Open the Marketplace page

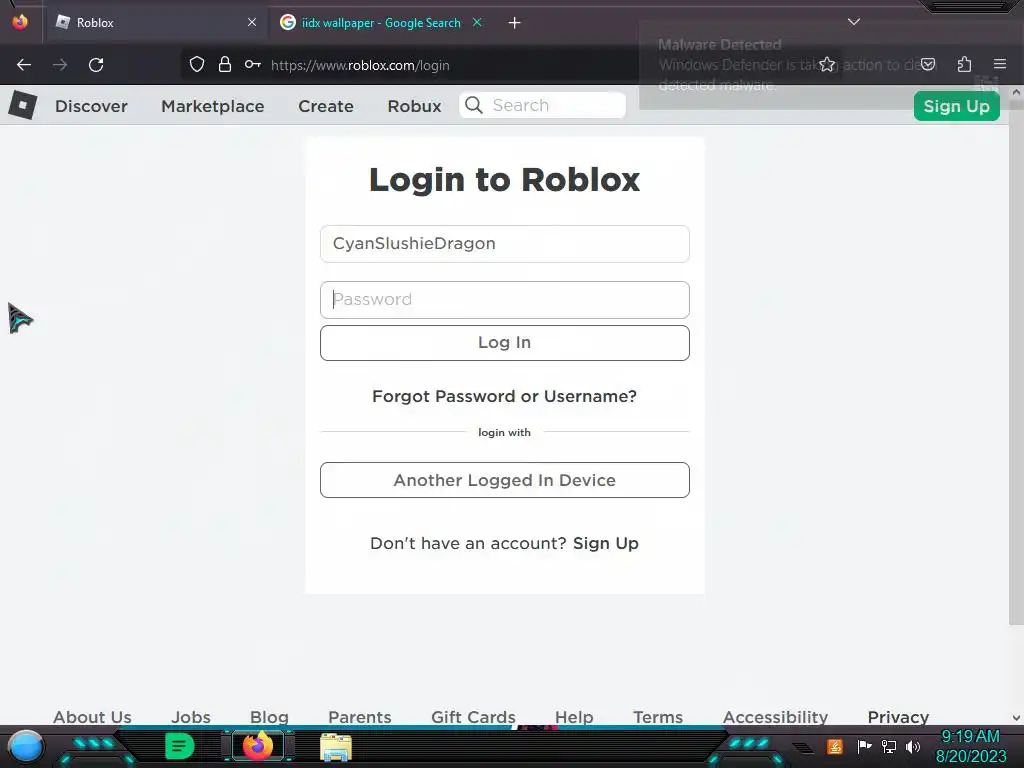click(x=213, y=106)
